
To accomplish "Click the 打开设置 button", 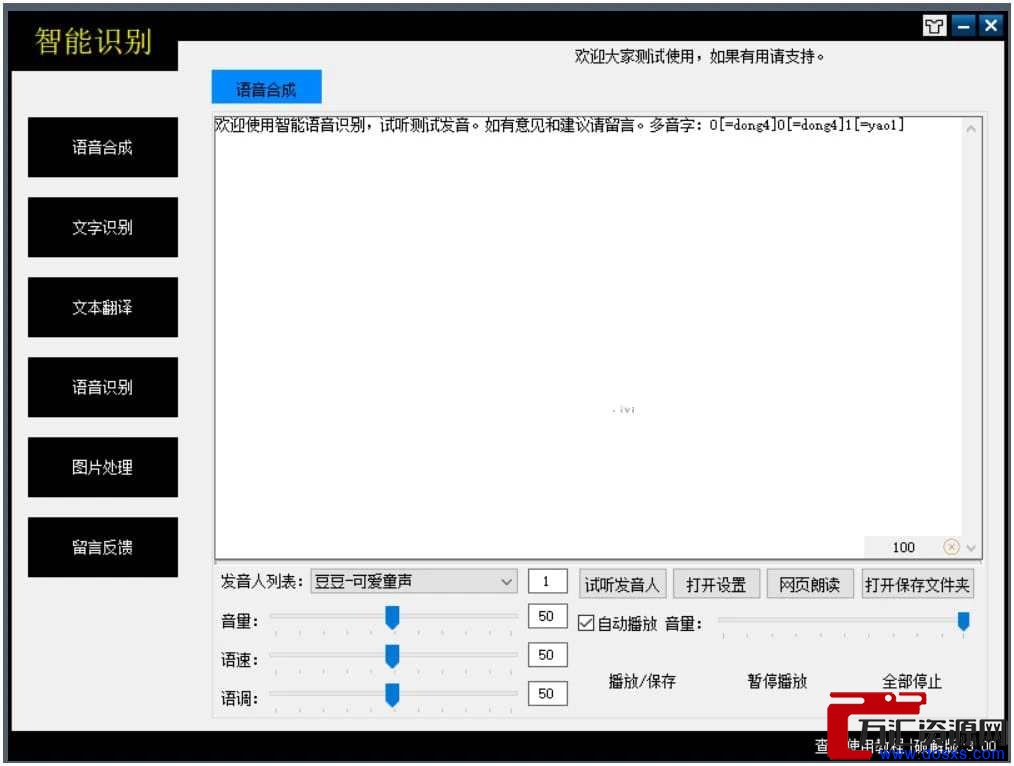I will coord(716,585).
